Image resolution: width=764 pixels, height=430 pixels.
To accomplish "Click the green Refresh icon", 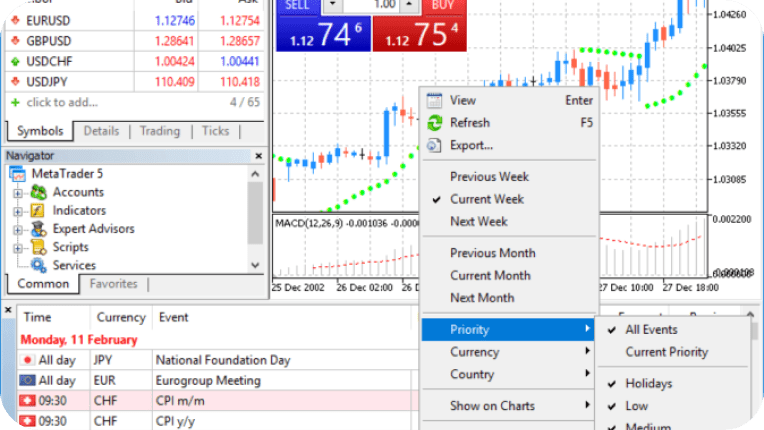I will [x=434, y=123].
